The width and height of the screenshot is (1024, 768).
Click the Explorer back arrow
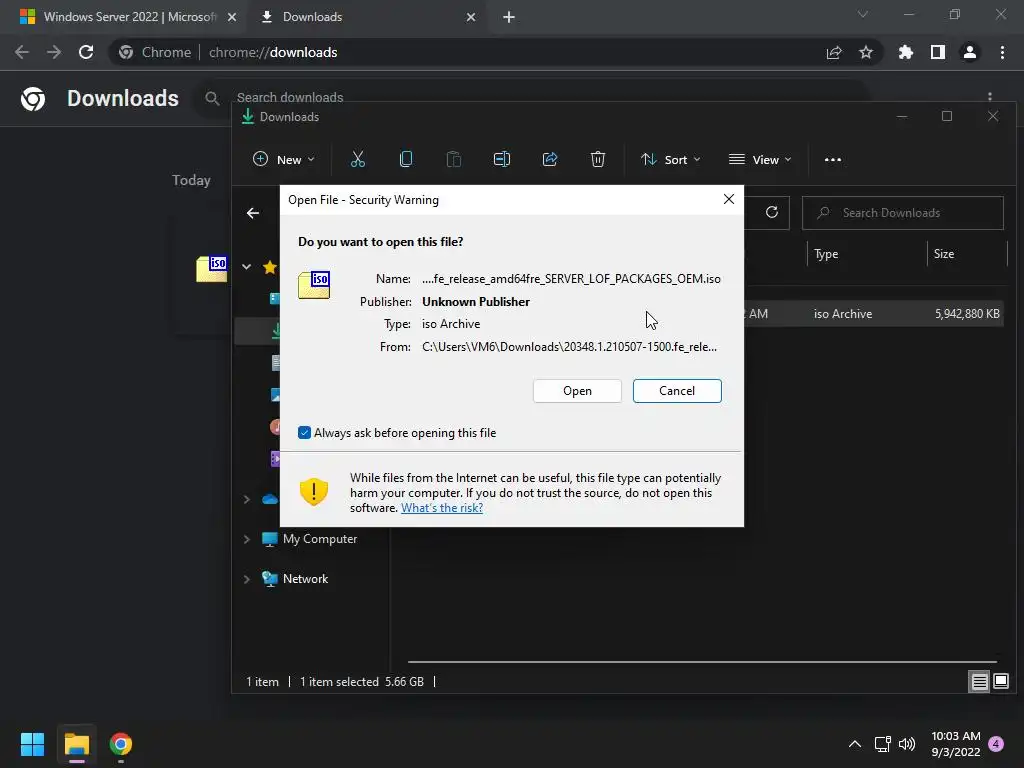click(x=253, y=213)
